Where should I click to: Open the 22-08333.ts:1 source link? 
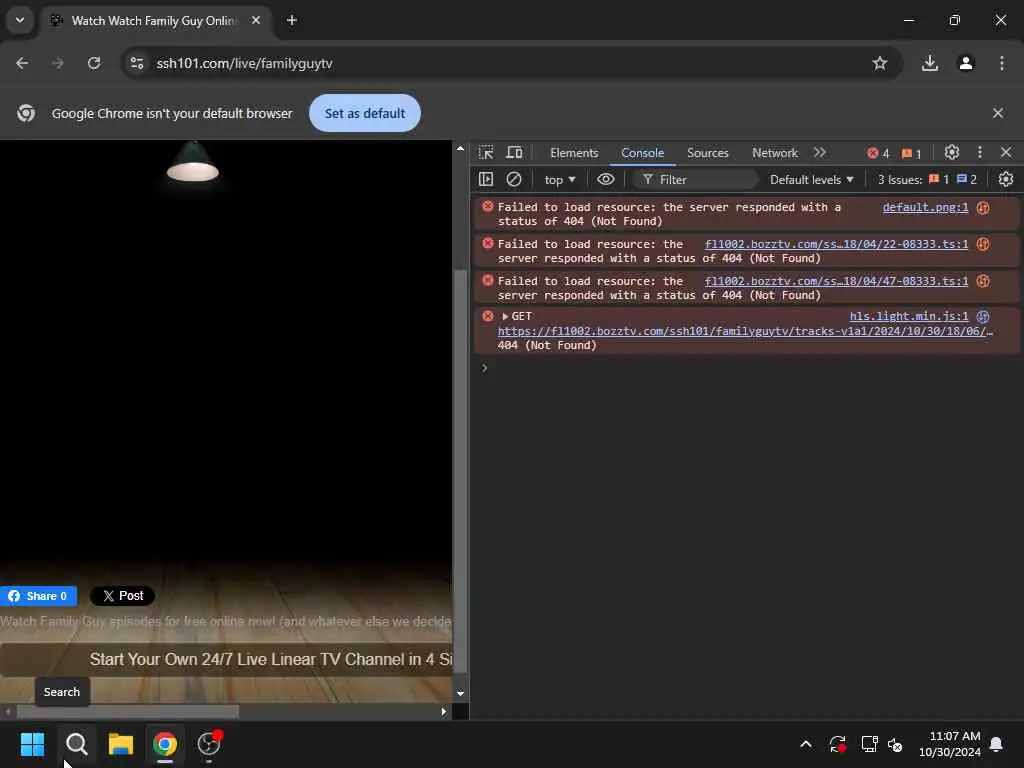click(x=836, y=244)
